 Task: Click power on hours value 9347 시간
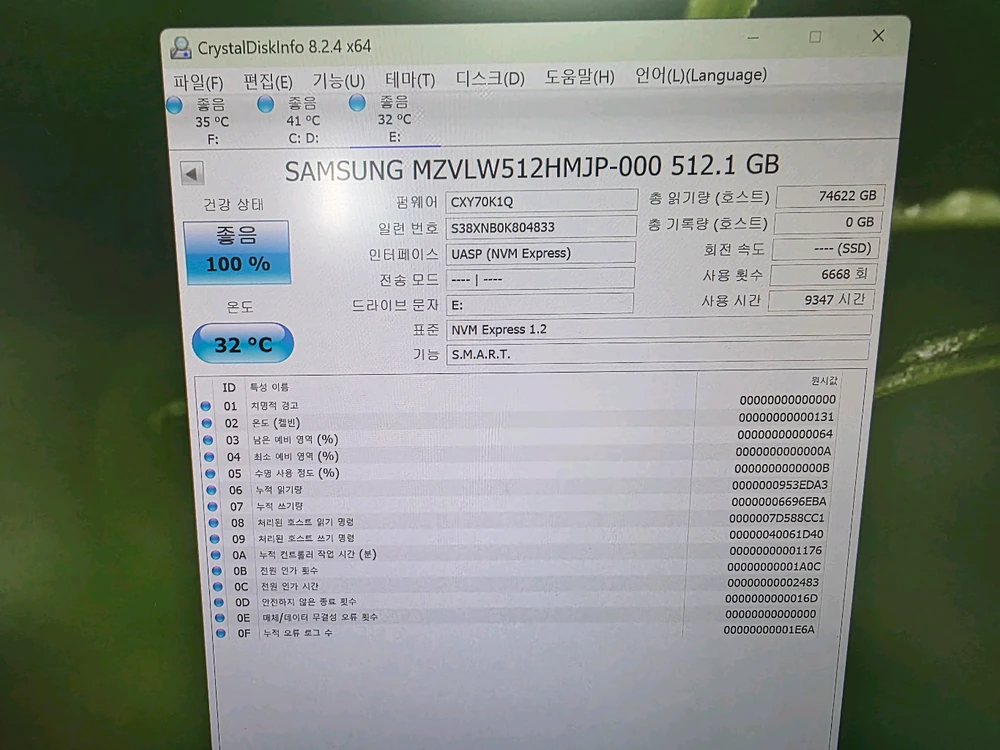[821, 300]
